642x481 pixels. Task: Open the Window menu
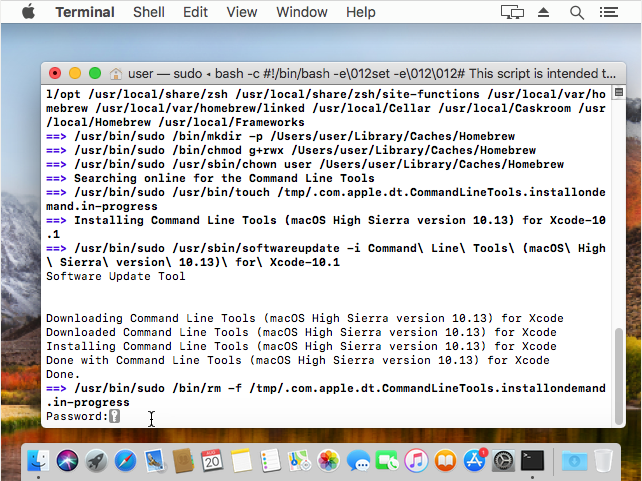click(x=301, y=12)
